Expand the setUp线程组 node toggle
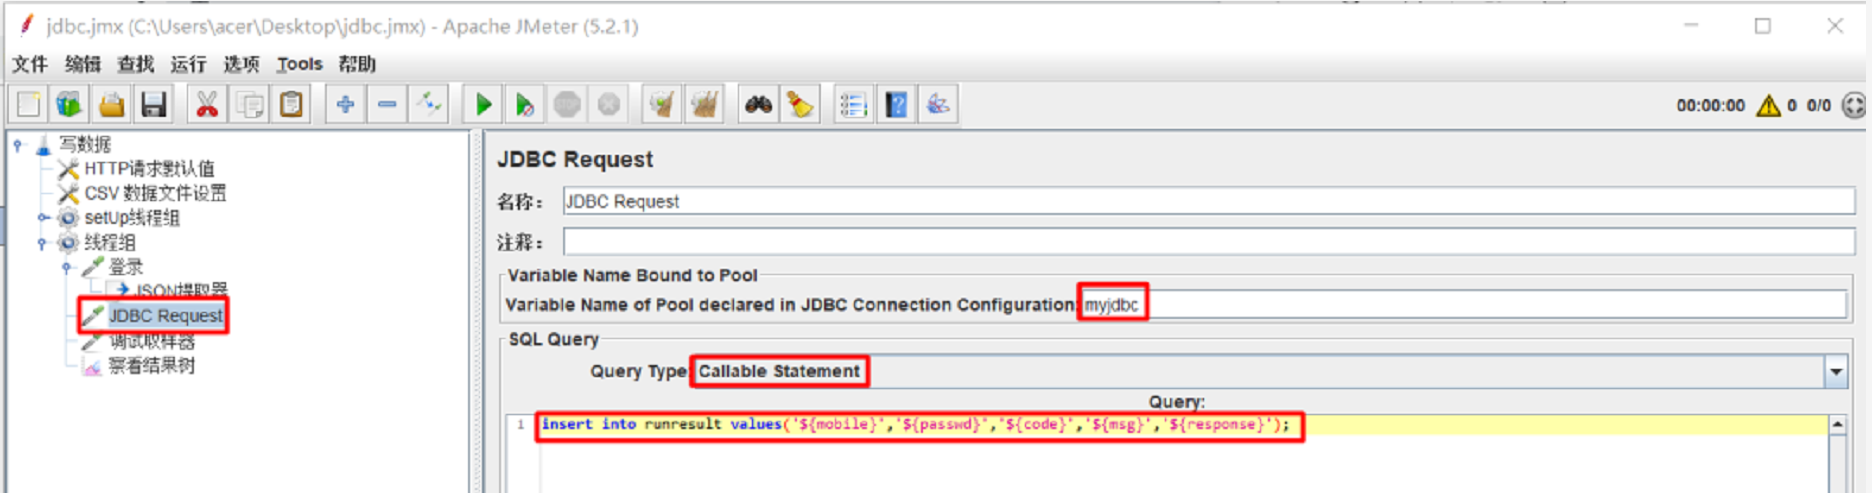 pos(42,217)
